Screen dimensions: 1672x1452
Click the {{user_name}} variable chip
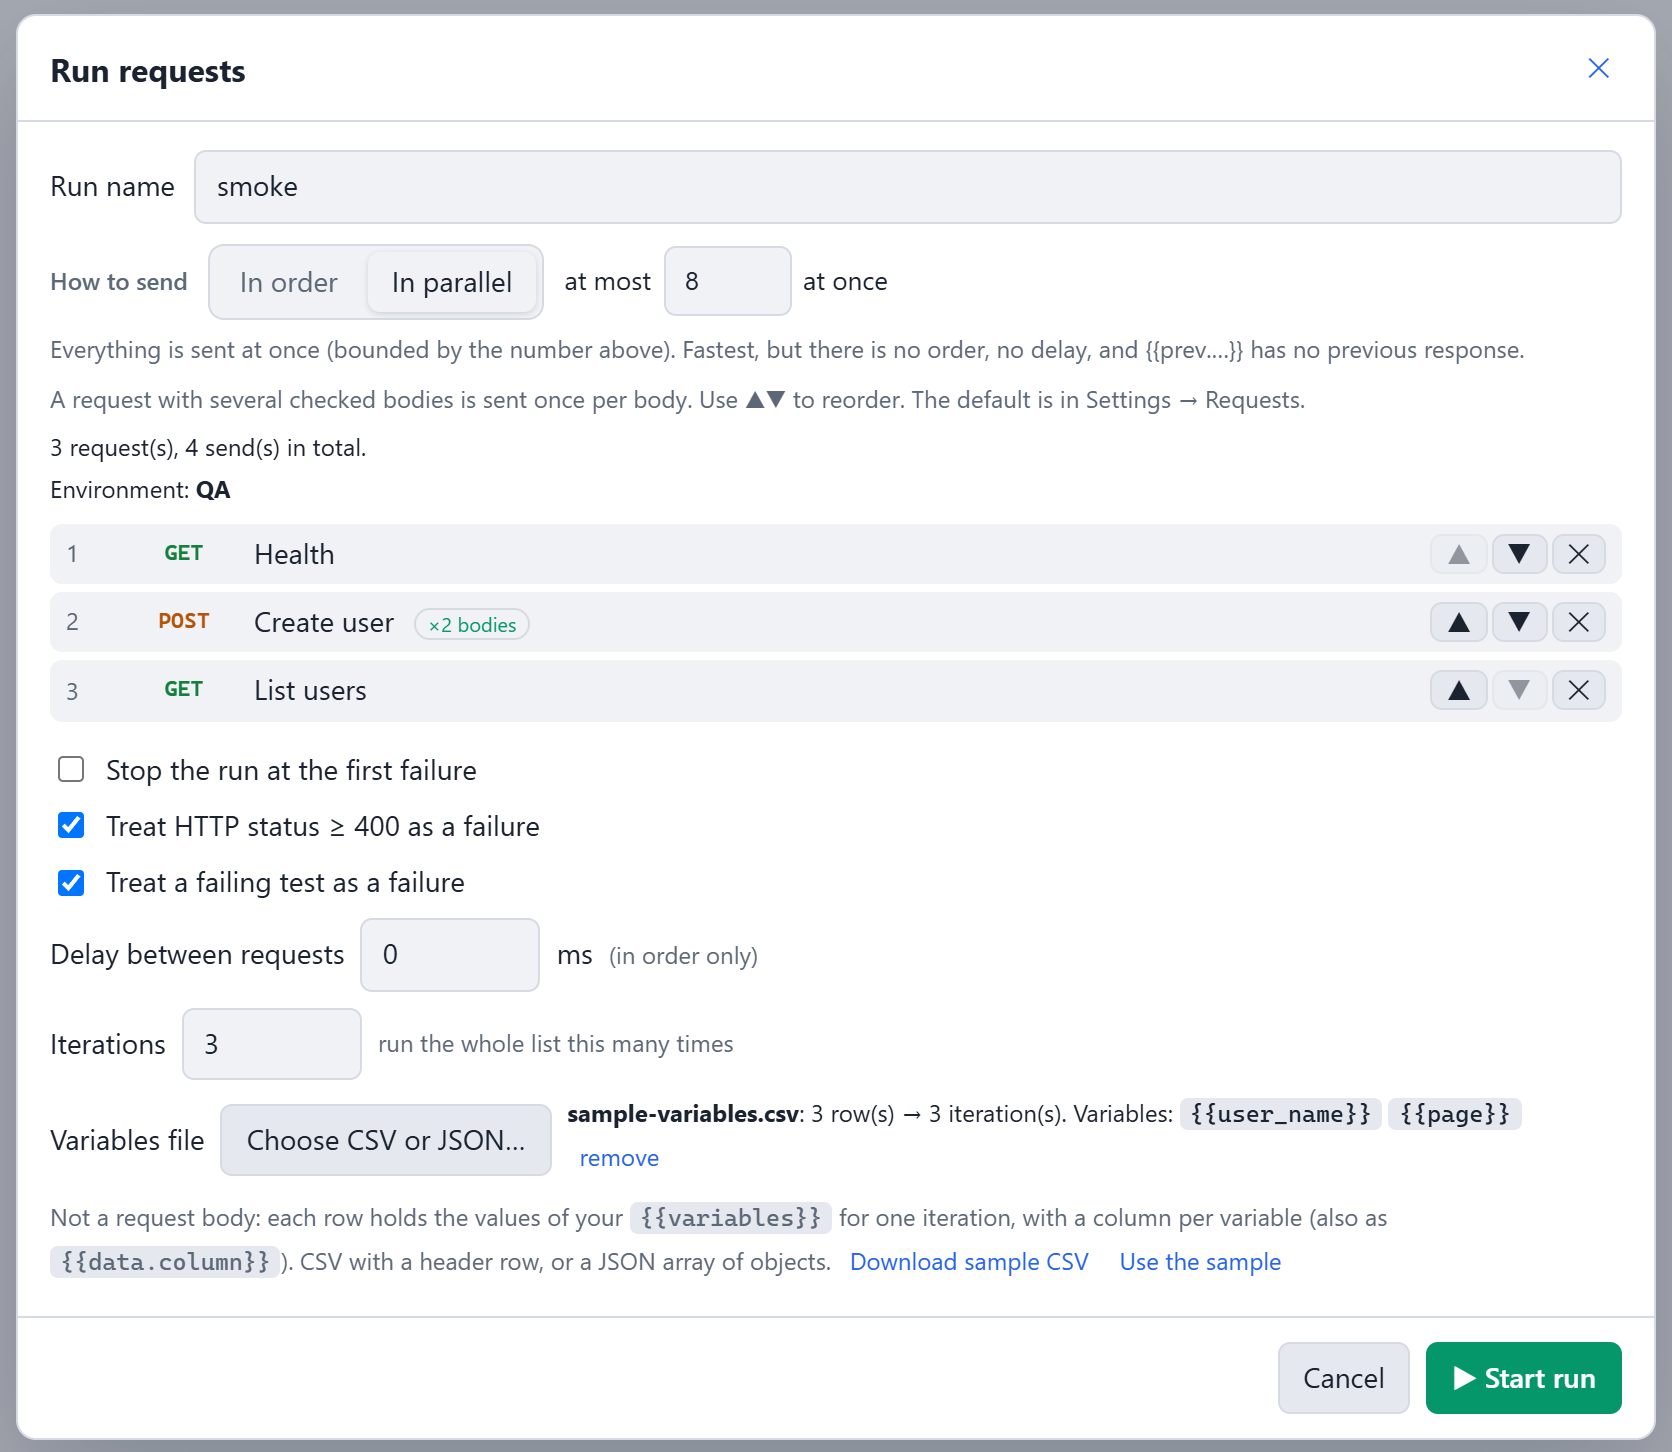click(x=1281, y=1114)
